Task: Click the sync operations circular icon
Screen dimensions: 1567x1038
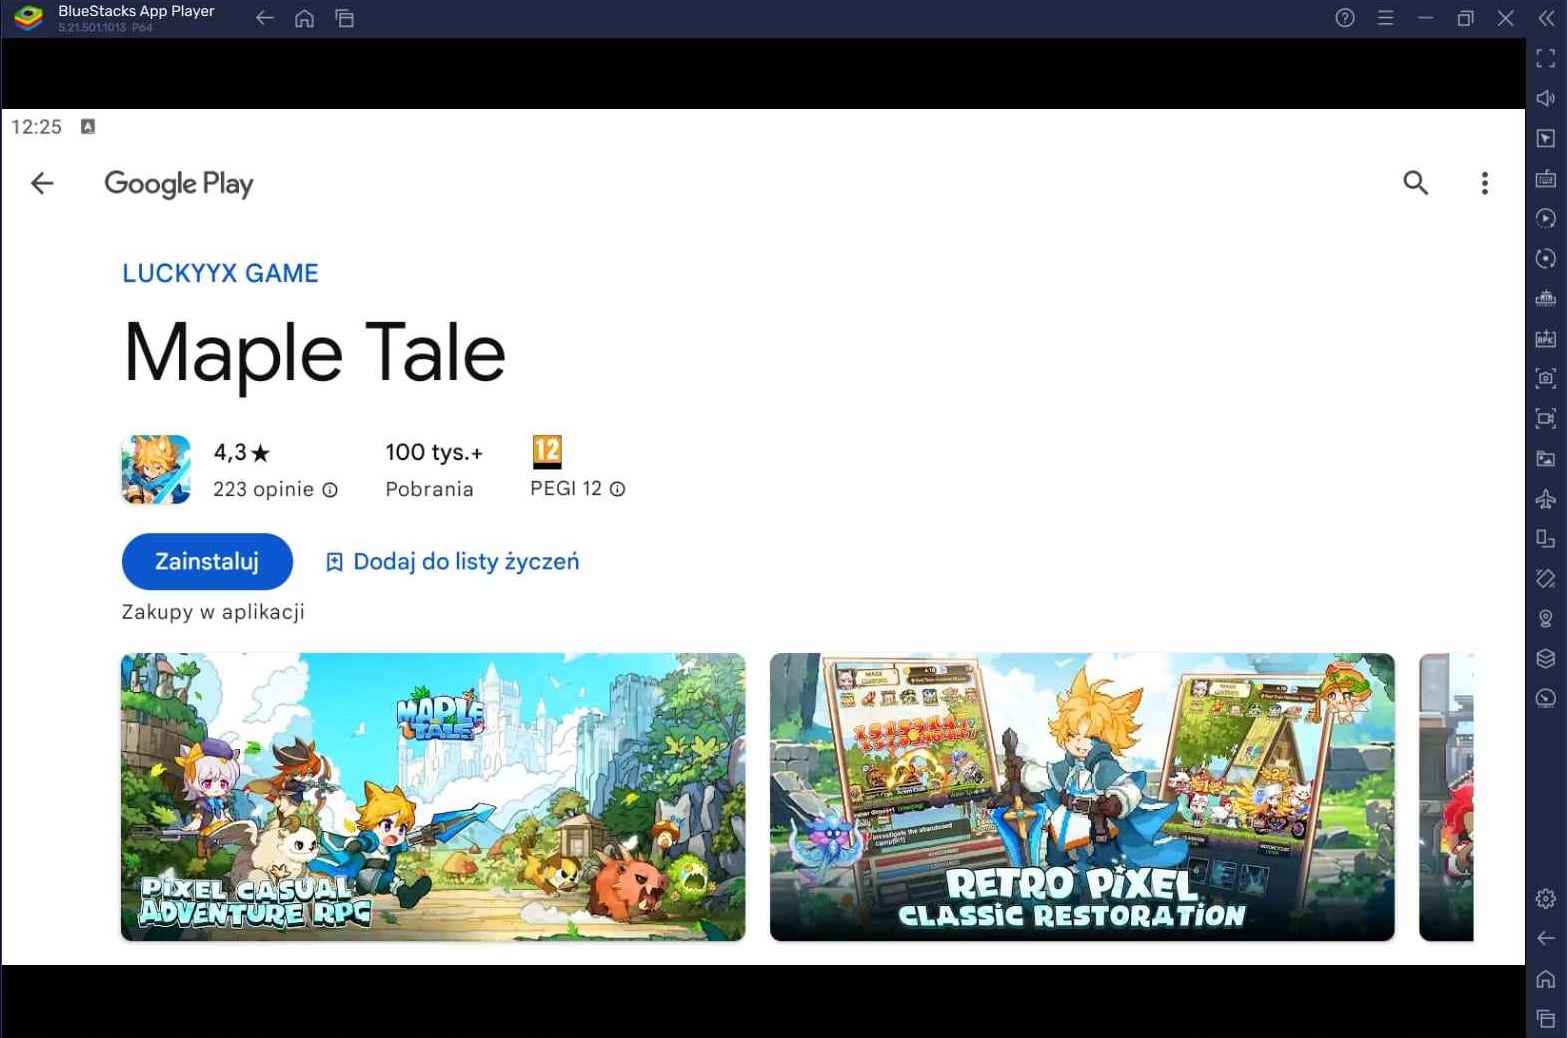Action: (x=1546, y=258)
